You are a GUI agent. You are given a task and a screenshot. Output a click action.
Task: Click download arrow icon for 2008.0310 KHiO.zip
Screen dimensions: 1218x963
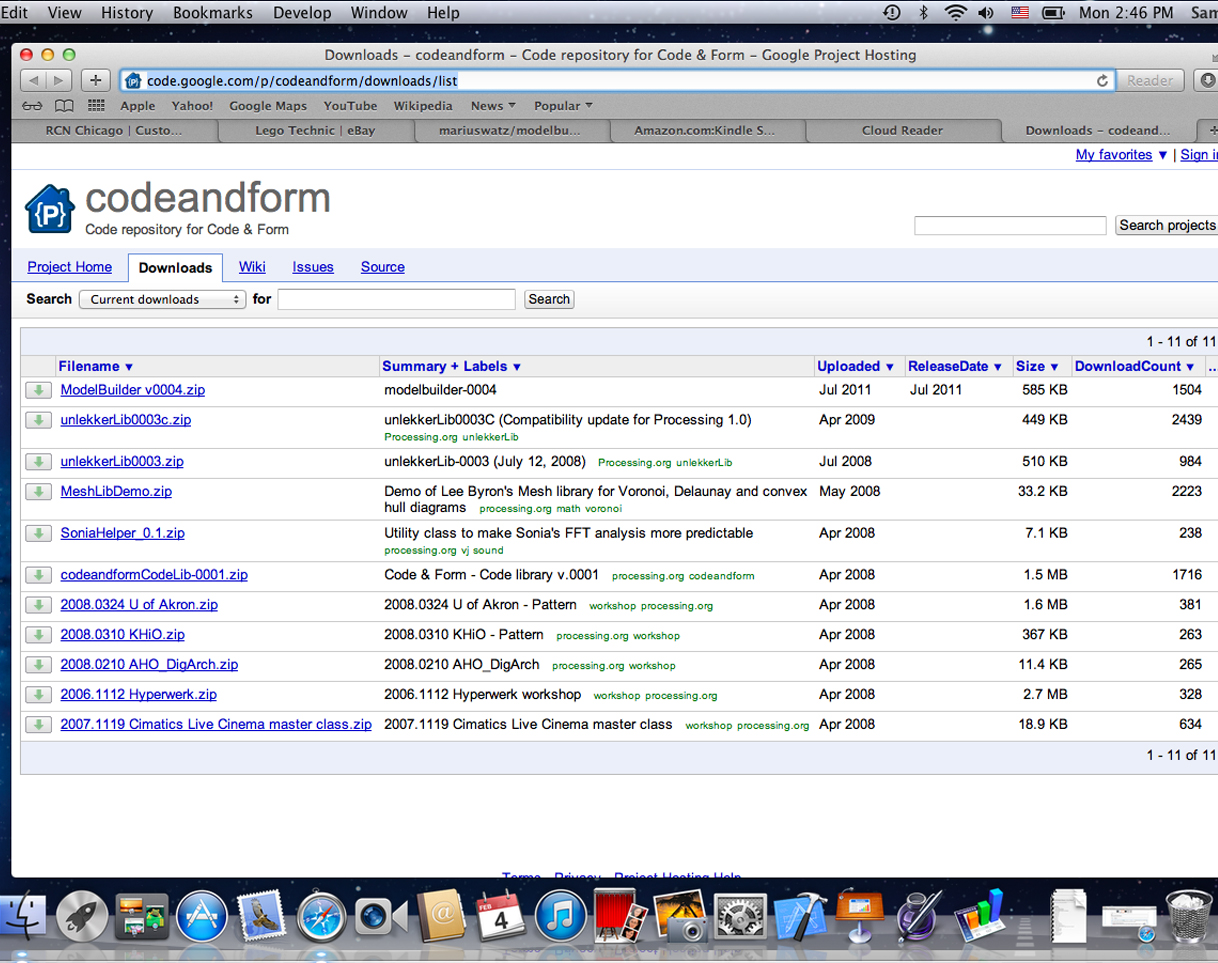click(x=38, y=635)
